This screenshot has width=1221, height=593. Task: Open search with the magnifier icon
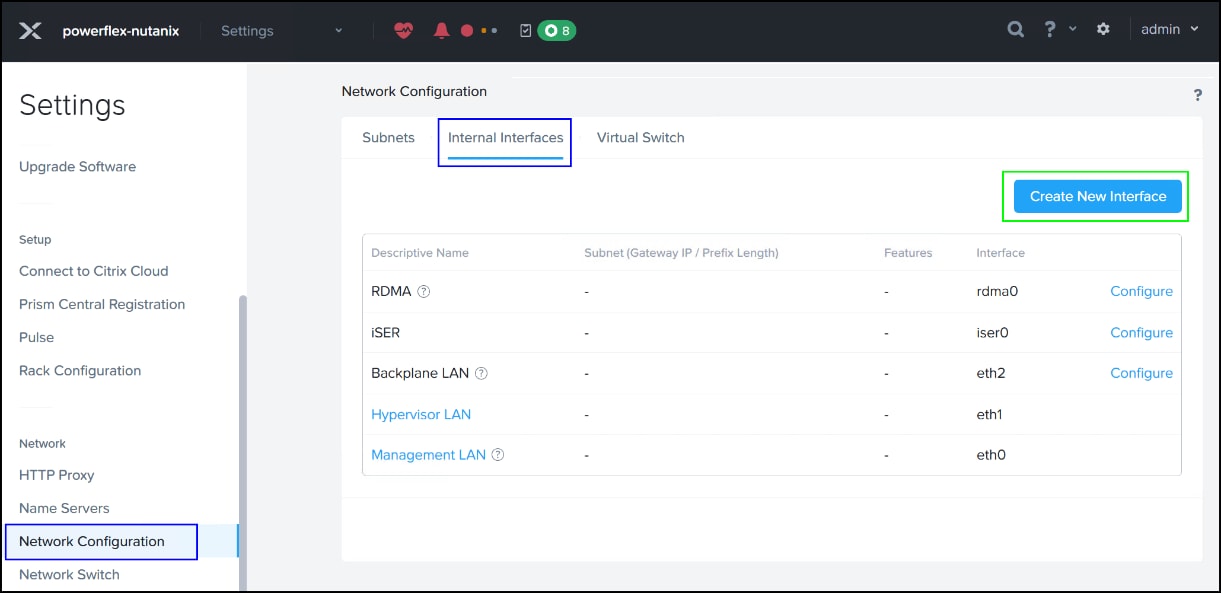[x=1015, y=29]
